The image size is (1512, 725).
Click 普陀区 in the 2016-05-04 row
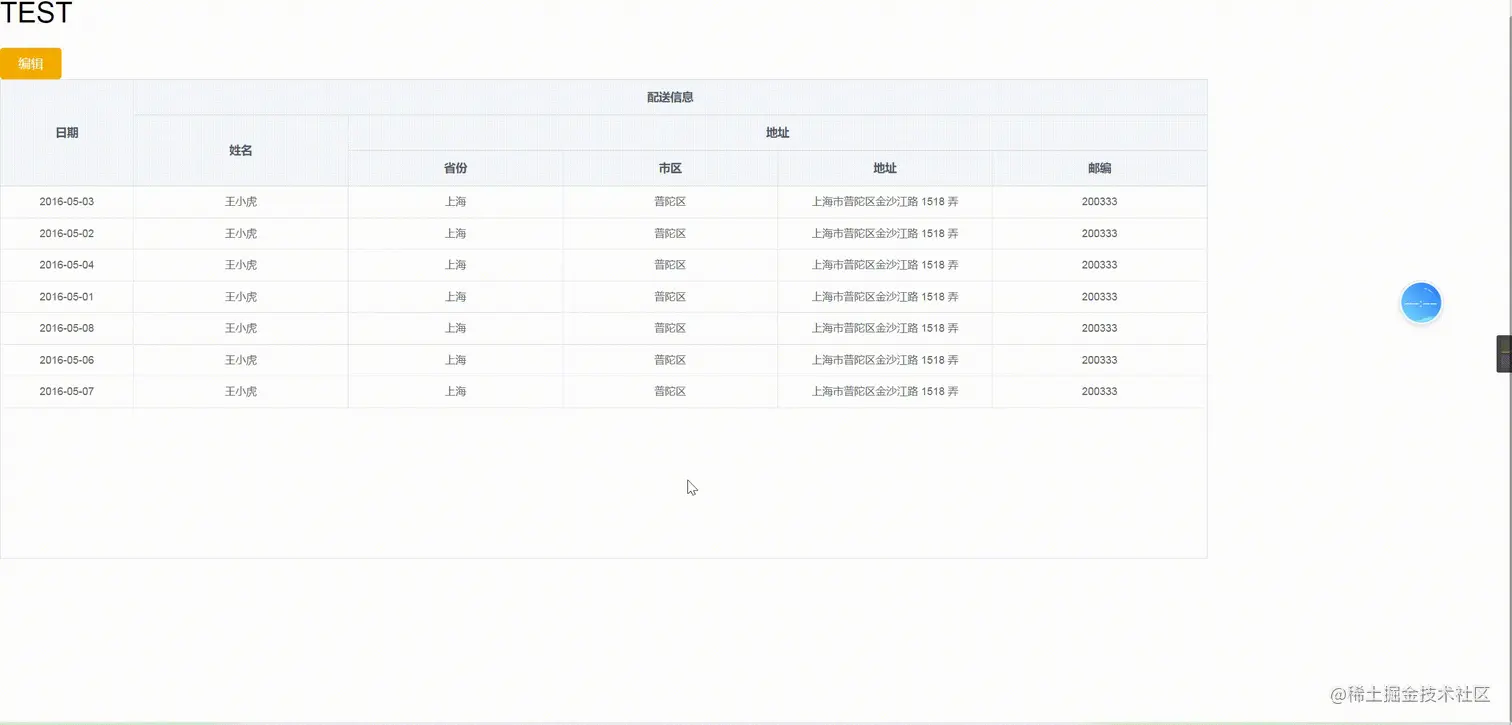coord(670,265)
